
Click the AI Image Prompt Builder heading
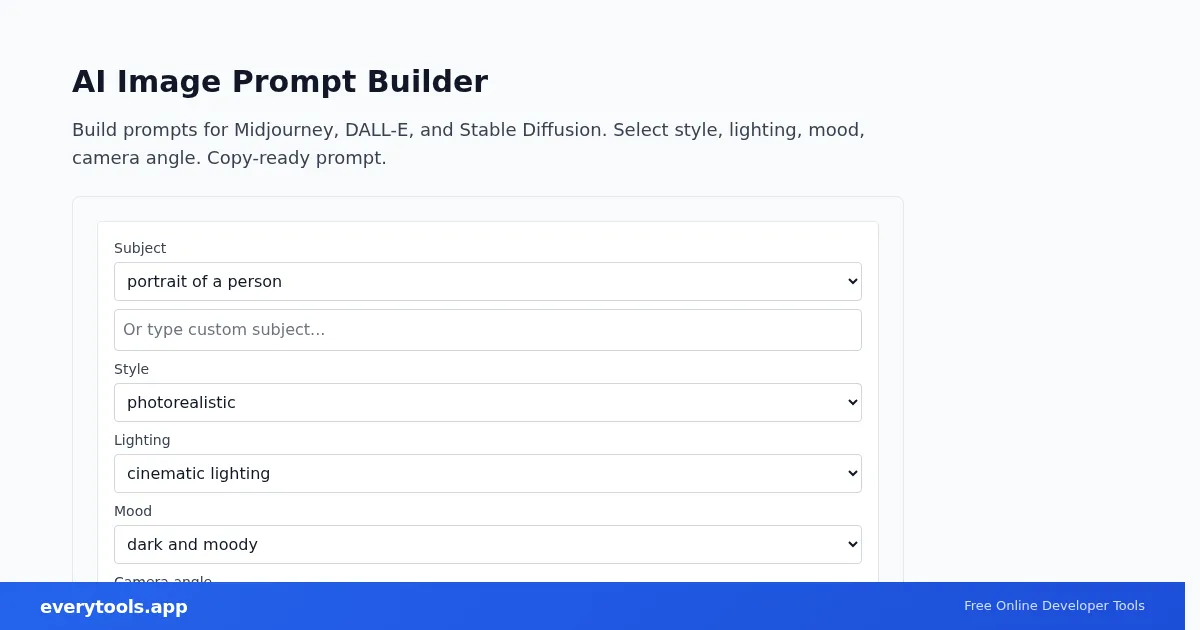280,82
